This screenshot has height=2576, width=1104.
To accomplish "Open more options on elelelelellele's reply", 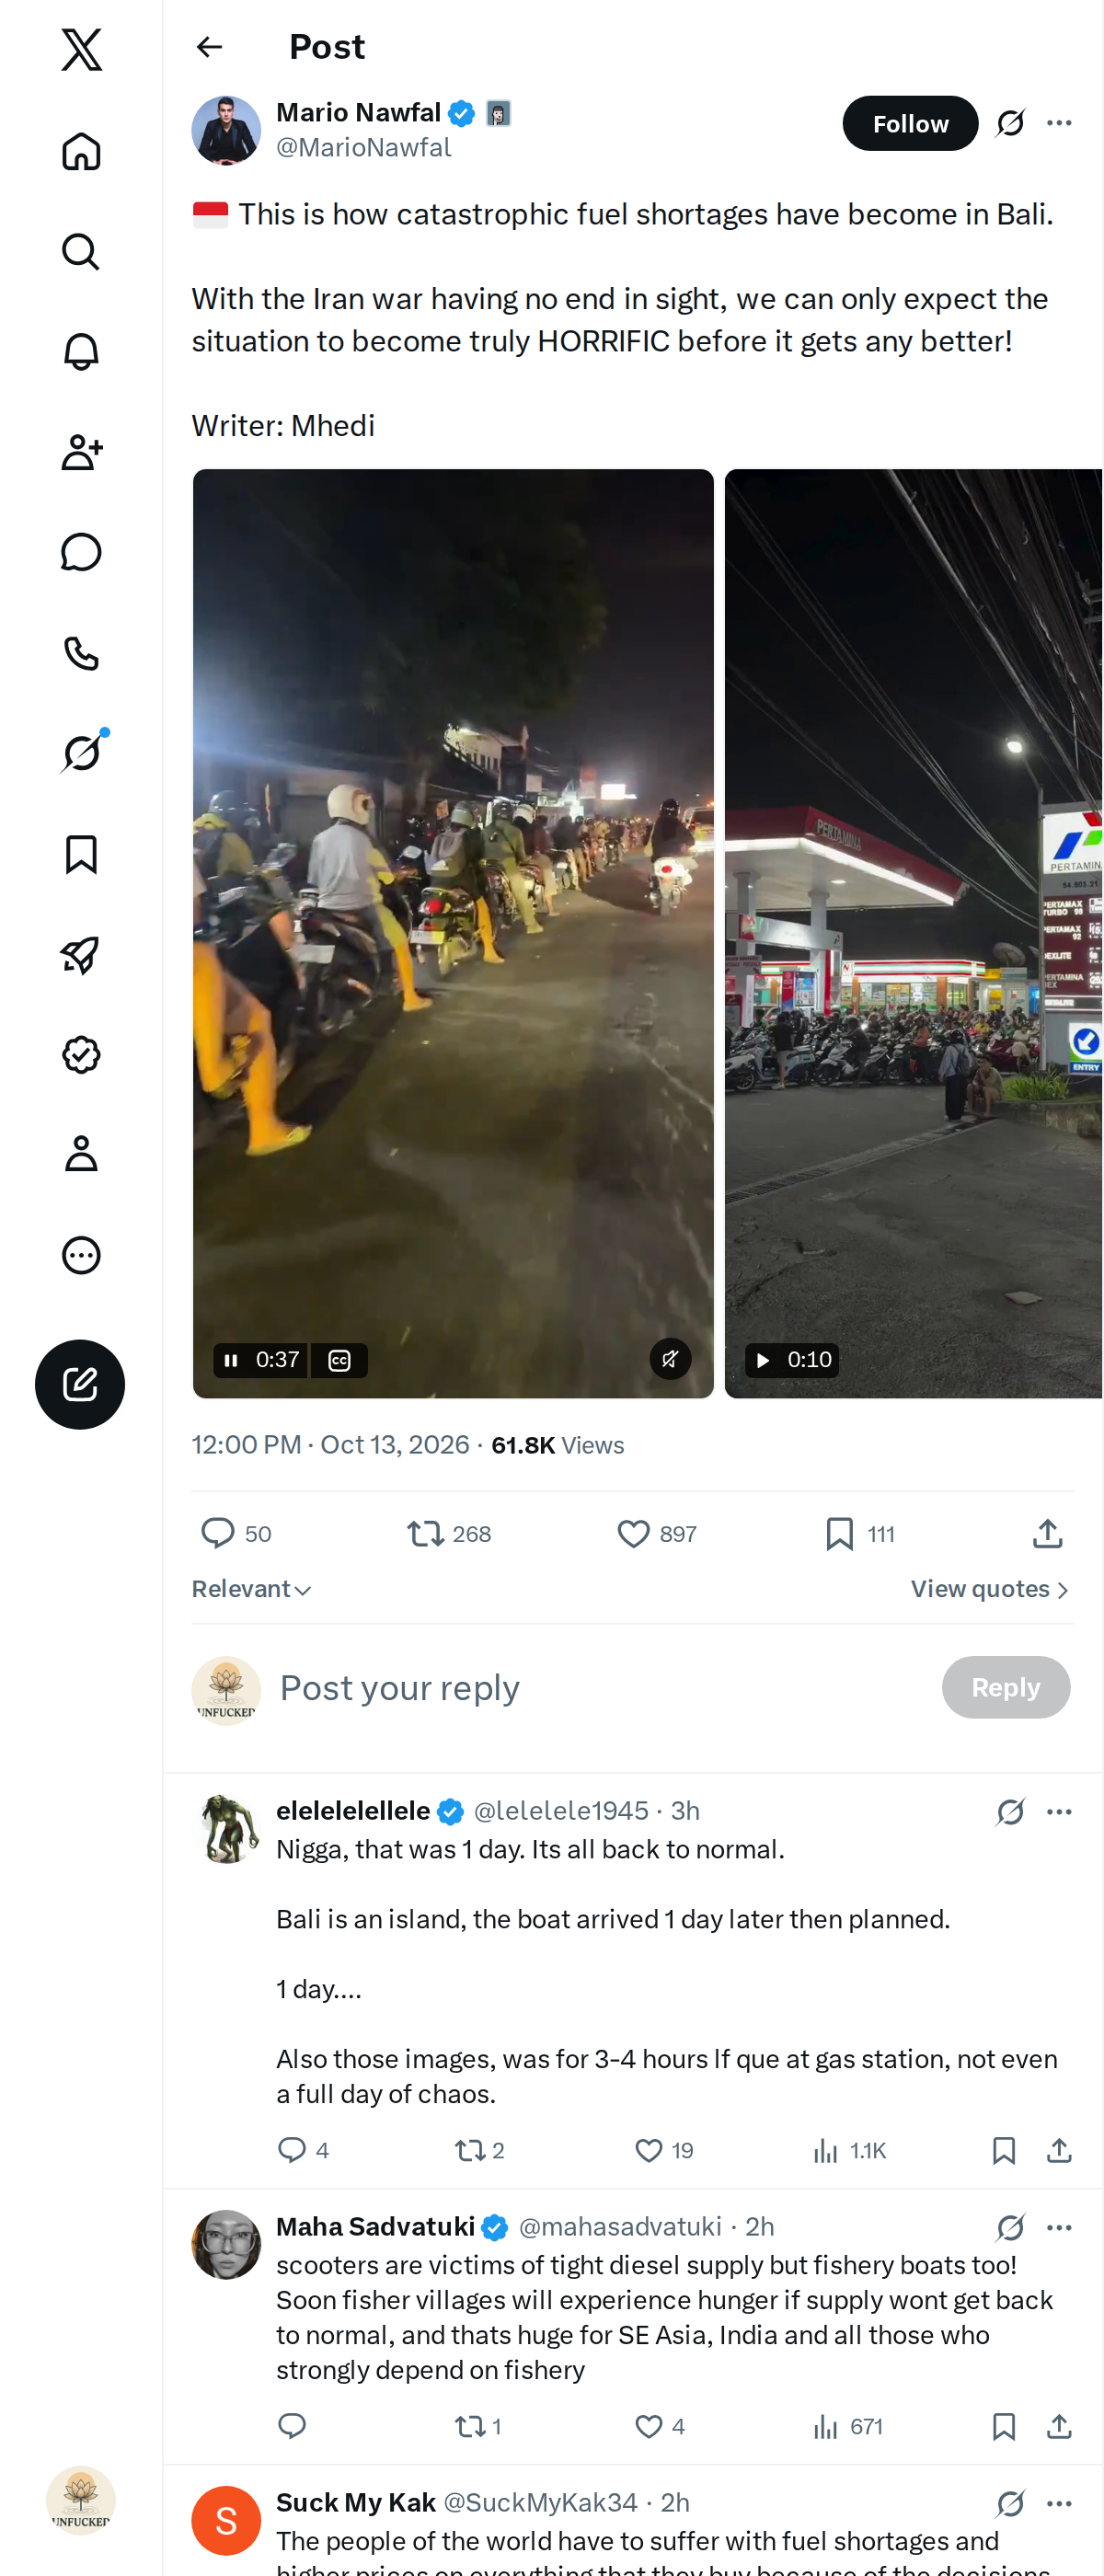I will tap(1059, 1811).
